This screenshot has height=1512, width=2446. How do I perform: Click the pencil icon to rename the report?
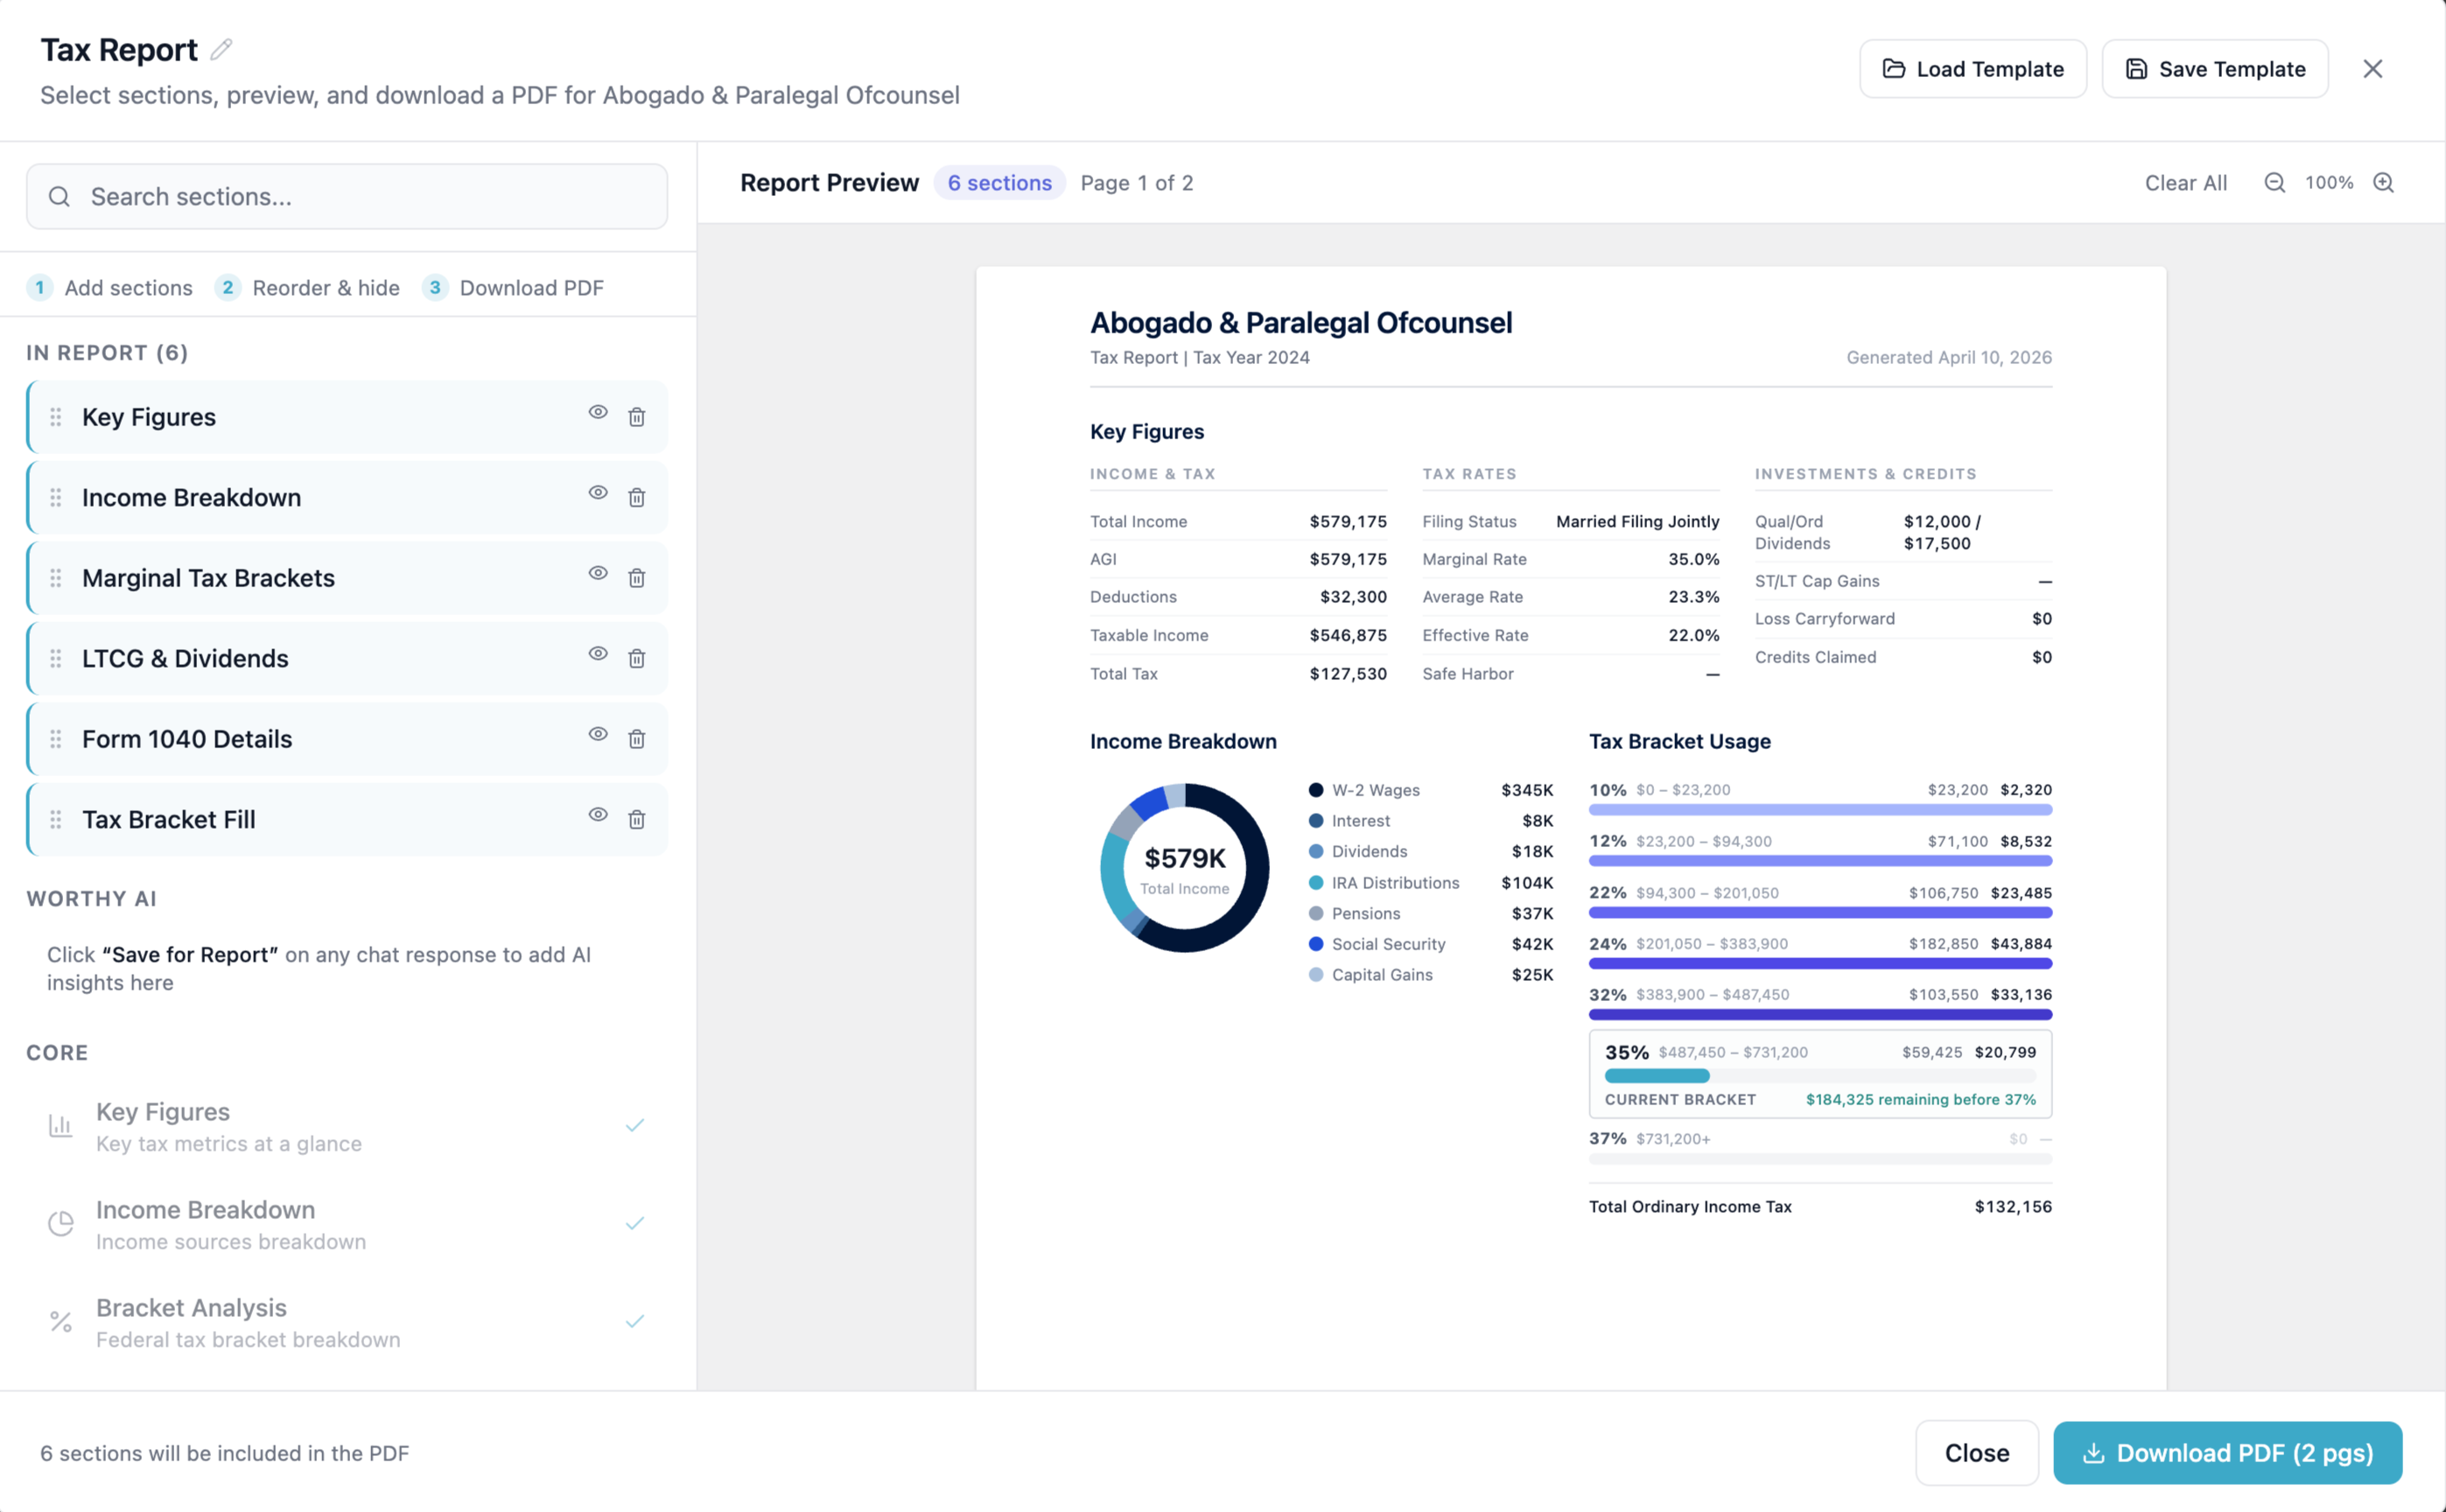(221, 48)
